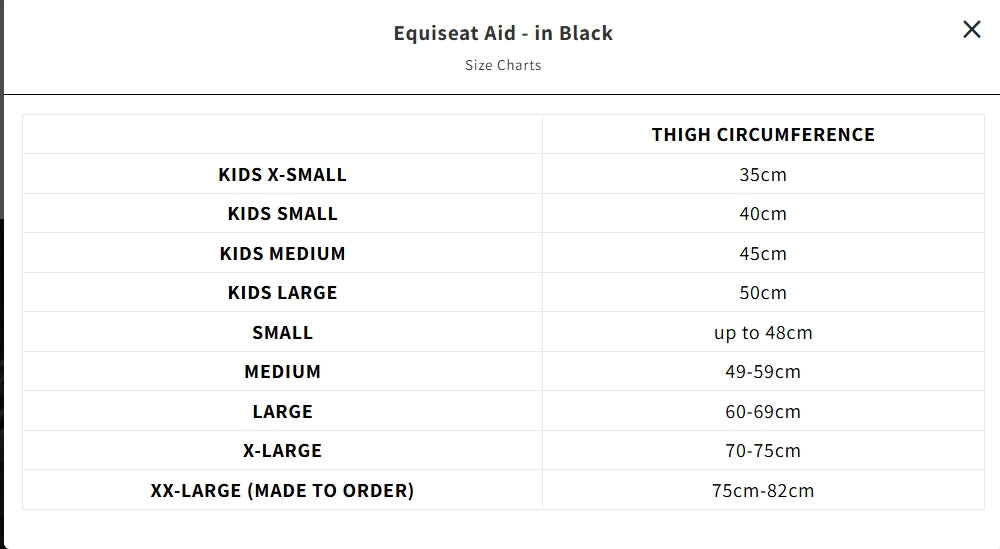Select the up to 48cm cell
Image resolution: width=1000 pixels, height=549 pixels.
[x=763, y=332]
